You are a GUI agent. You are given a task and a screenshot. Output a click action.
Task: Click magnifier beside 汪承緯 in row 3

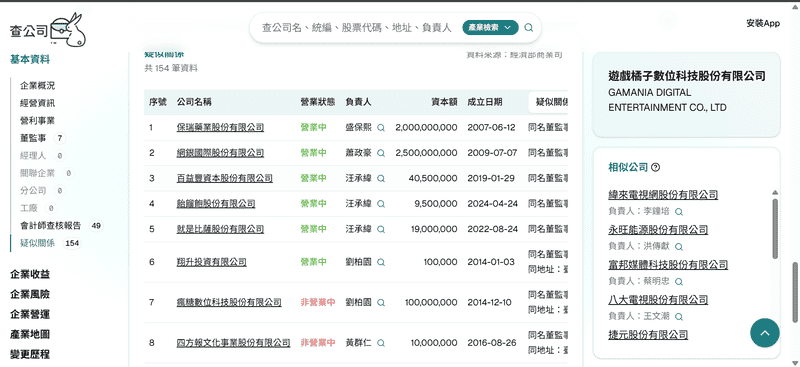click(x=381, y=179)
